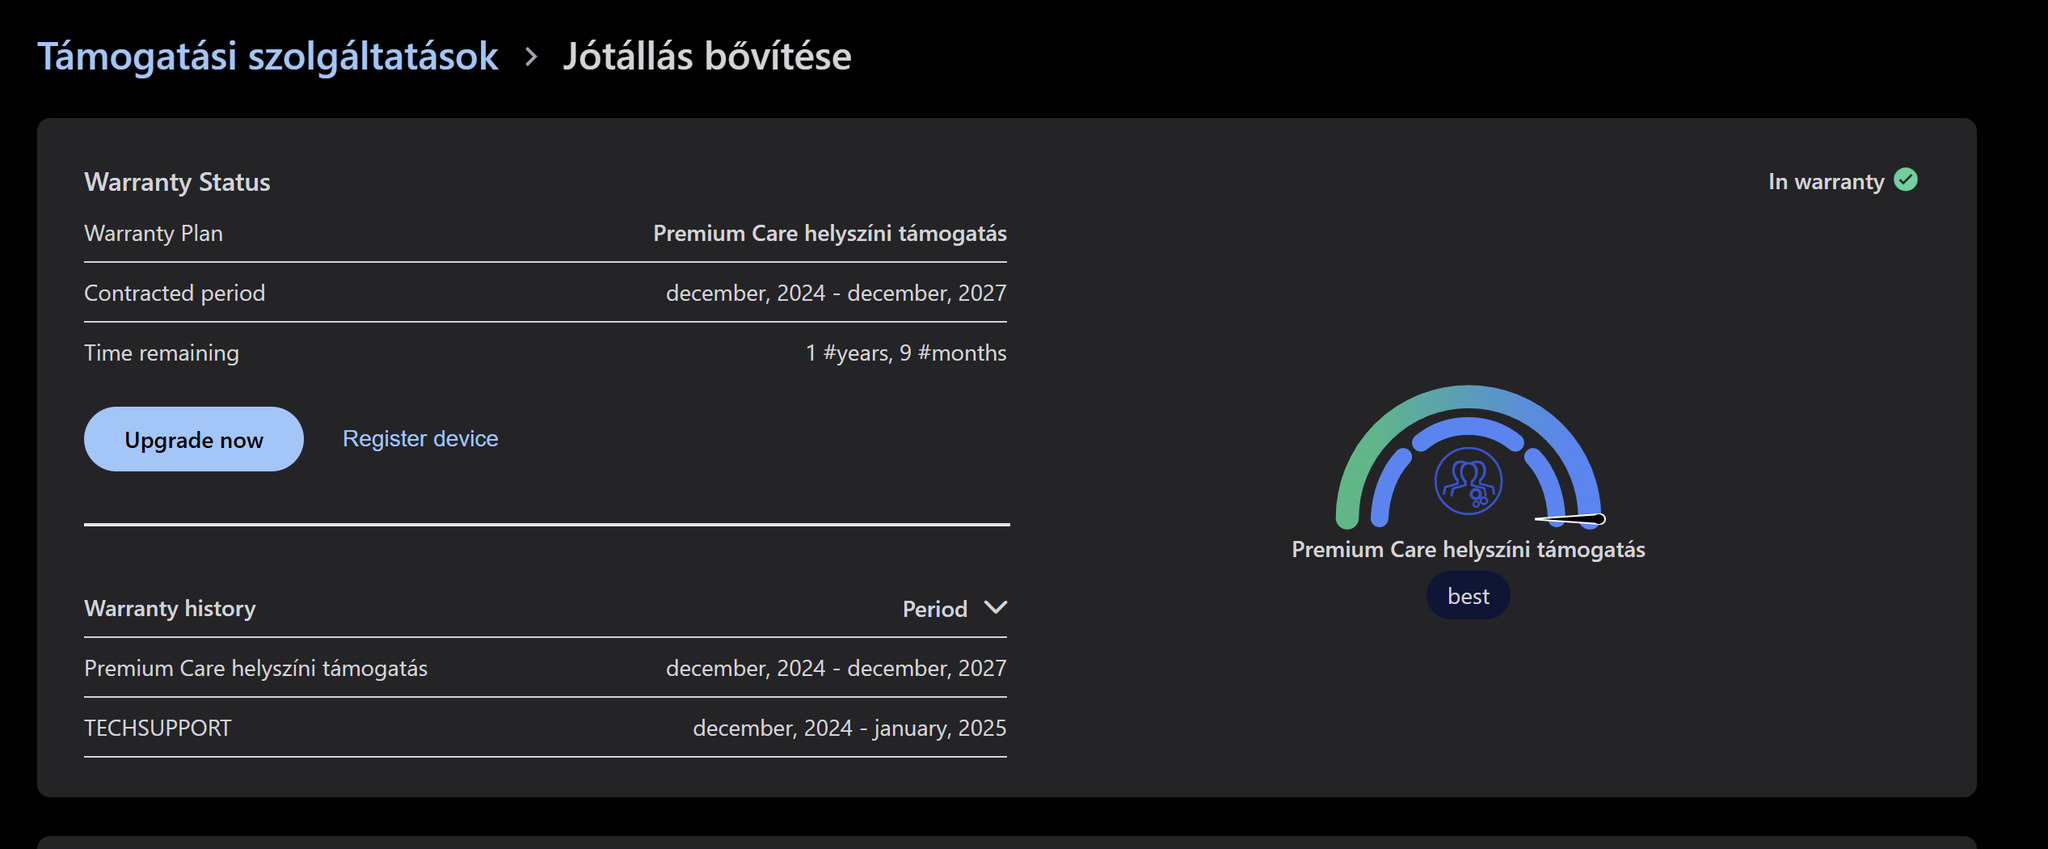Image resolution: width=2048 pixels, height=849 pixels.
Task: Select the Premium Care warranty history entry
Action: tap(256, 668)
